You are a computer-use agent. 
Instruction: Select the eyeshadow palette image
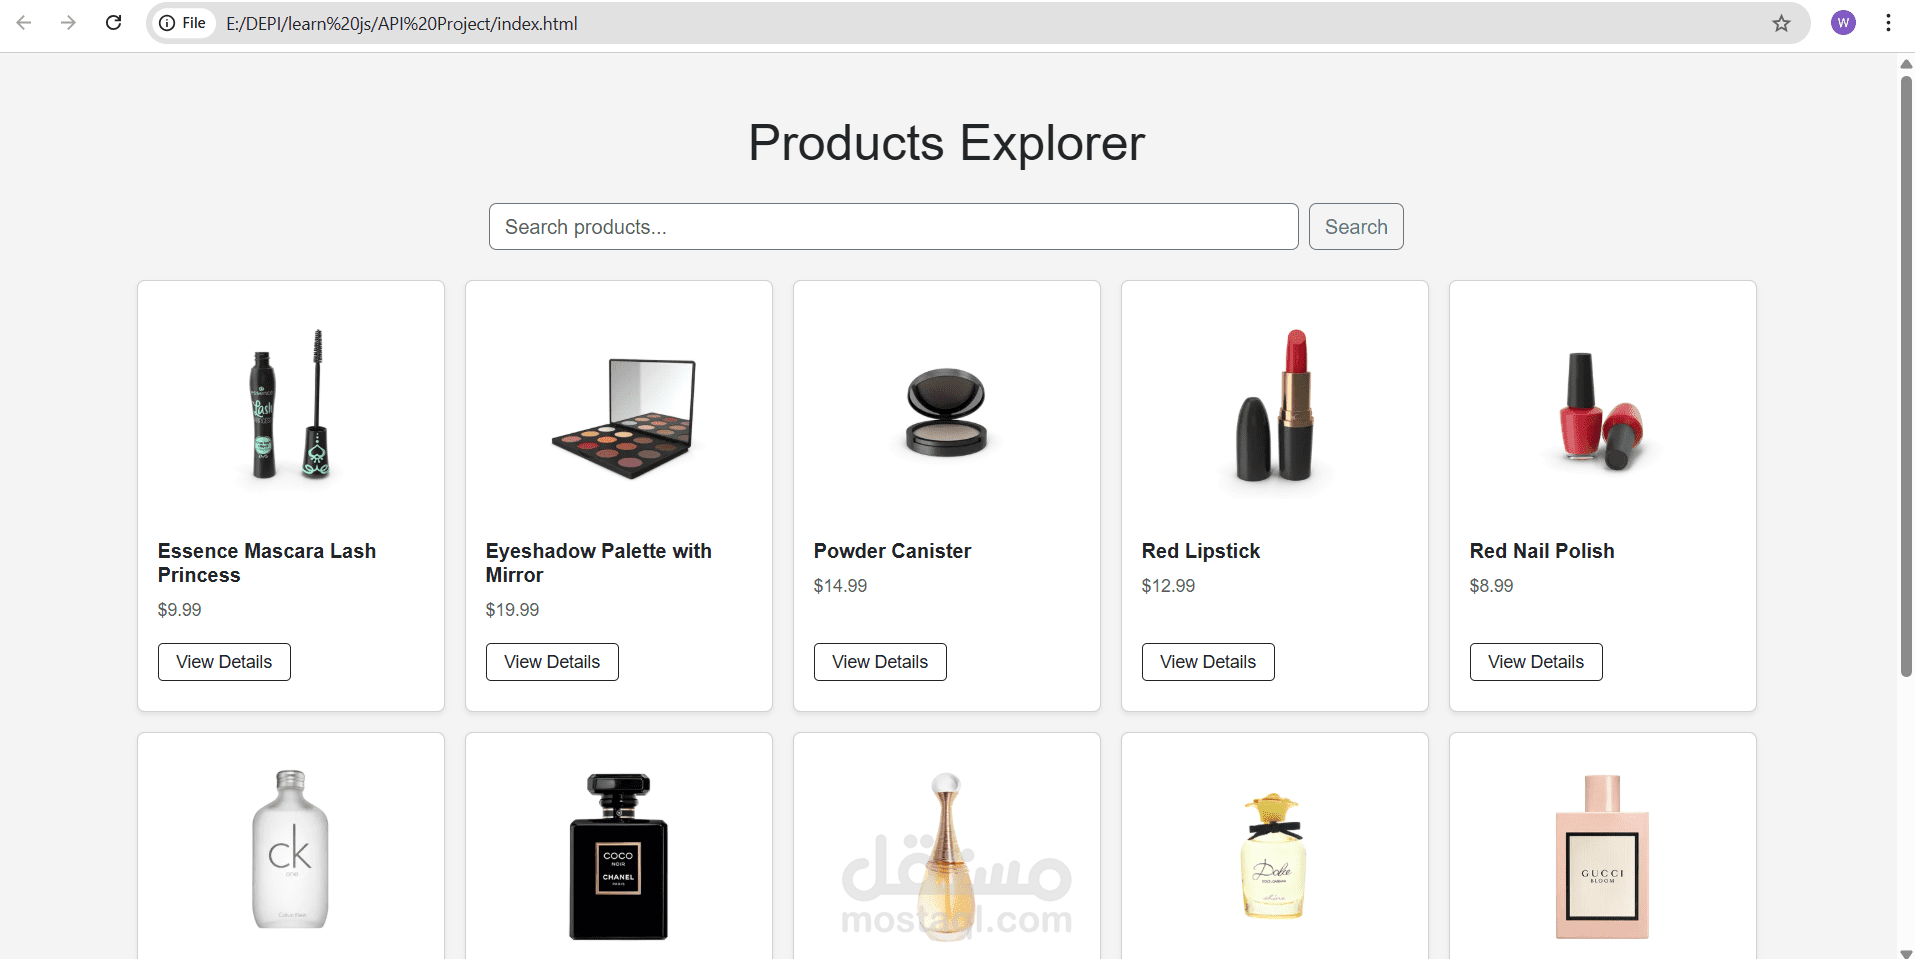click(x=623, y=419)
